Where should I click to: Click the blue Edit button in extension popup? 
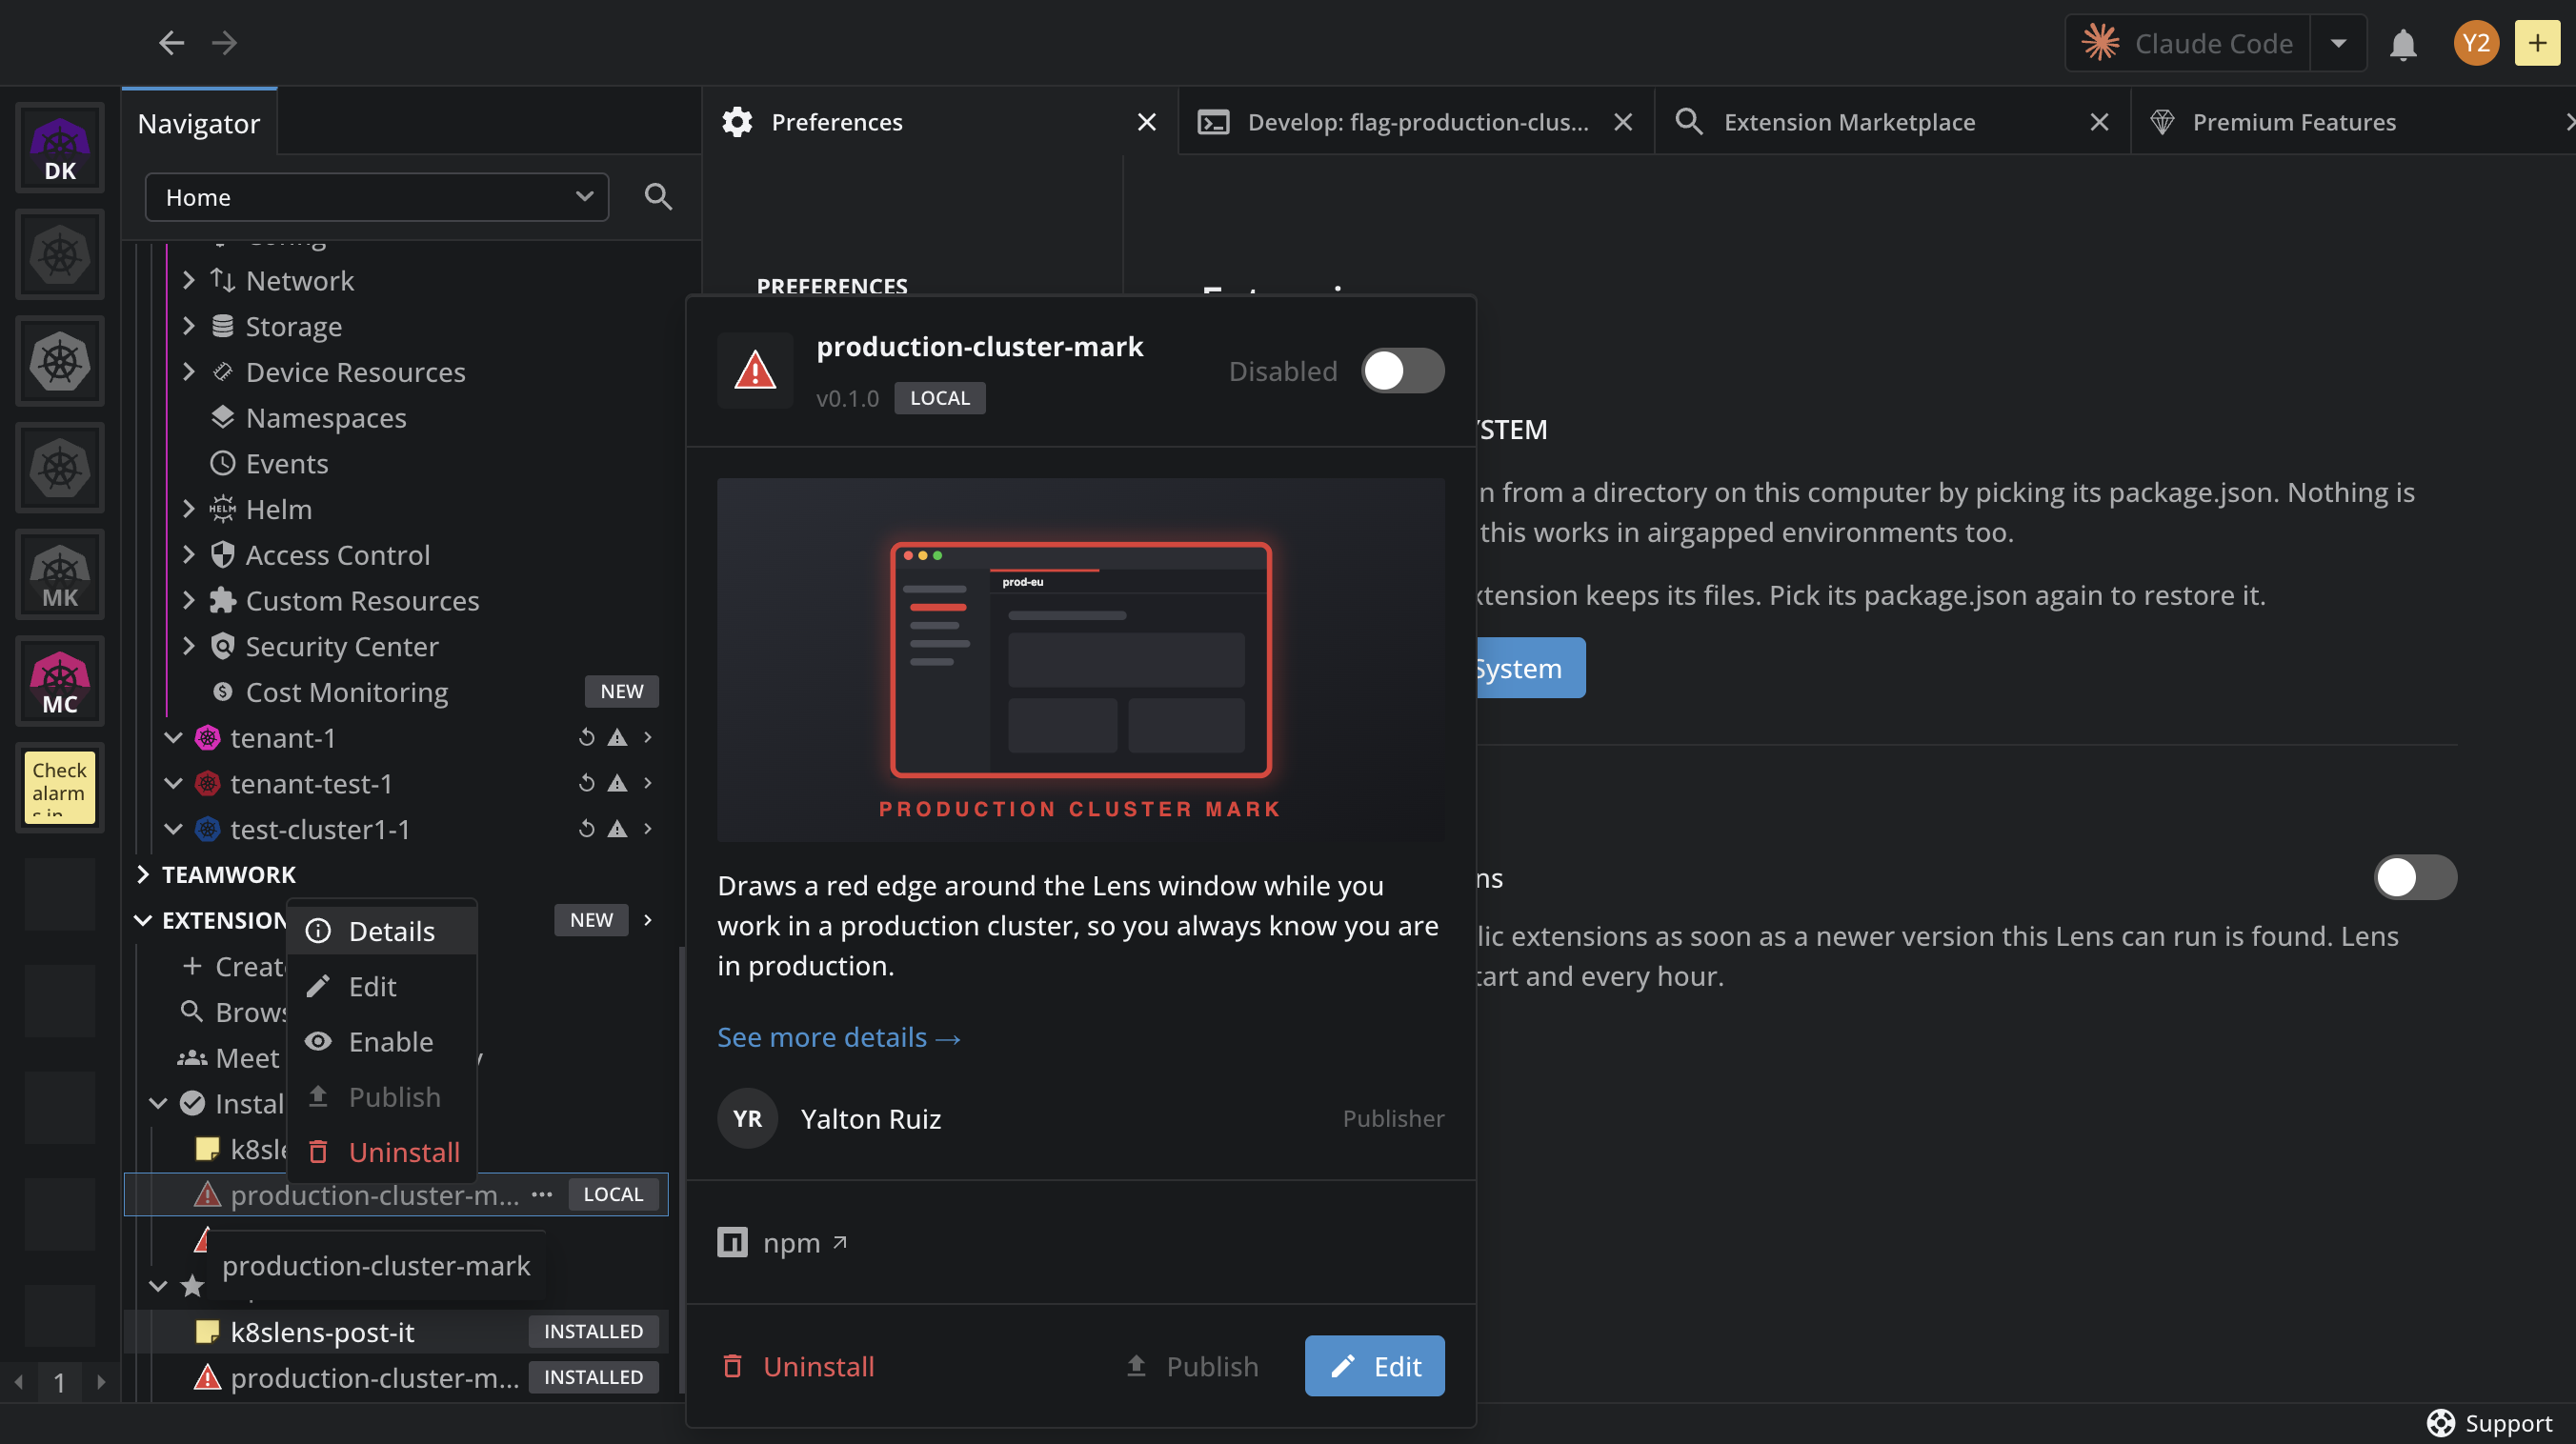pos(1374,1366)
